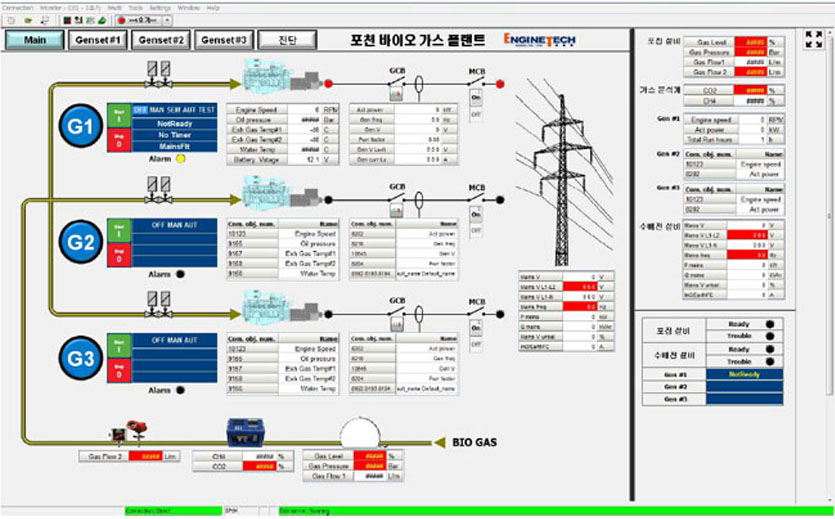The height and width of the screenshot is (519, 835).
Task: Click the red lamp after G1 generator
Action: tap(329, 84)
